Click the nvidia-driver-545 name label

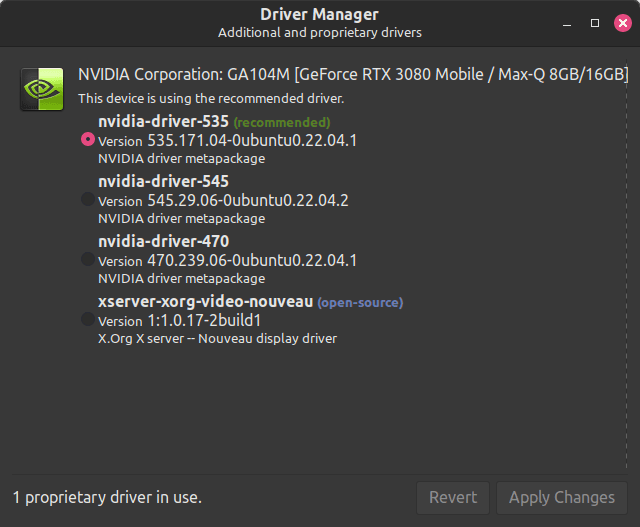[163, 181]
